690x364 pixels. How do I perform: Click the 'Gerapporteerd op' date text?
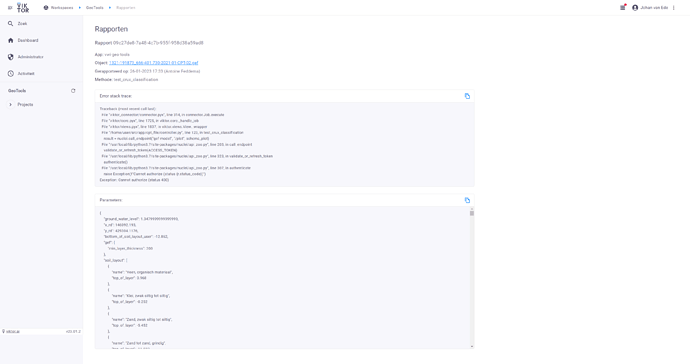coord(147,71)
